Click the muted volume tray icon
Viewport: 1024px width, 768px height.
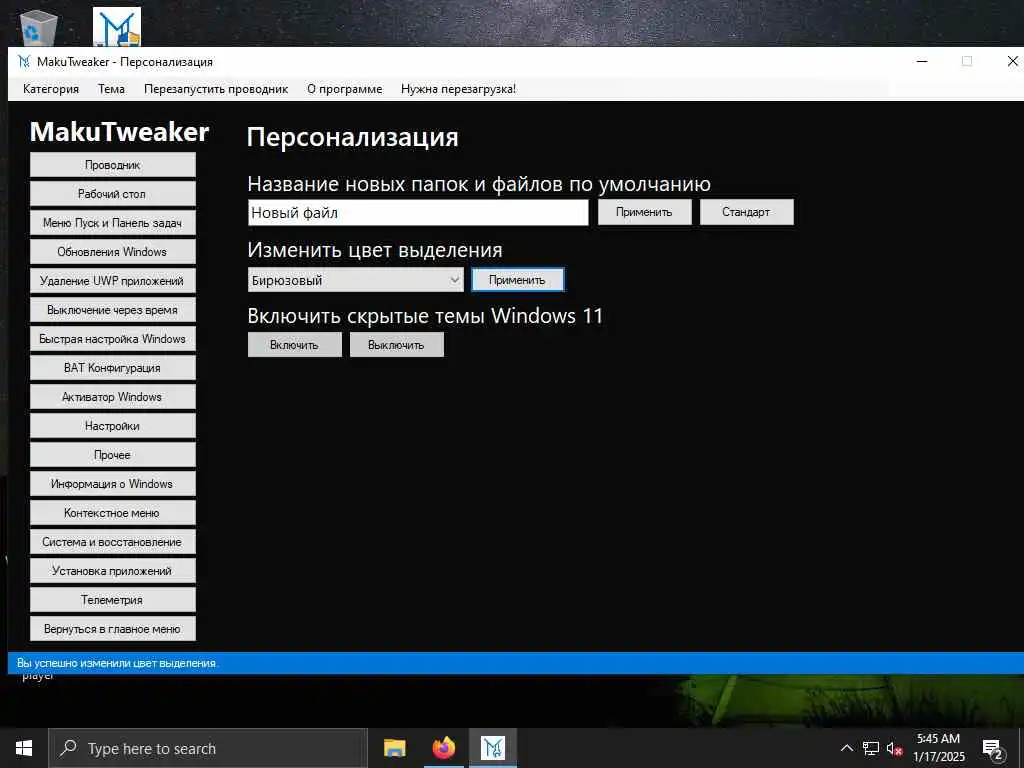pyautogui.click(x=894, y=749)
